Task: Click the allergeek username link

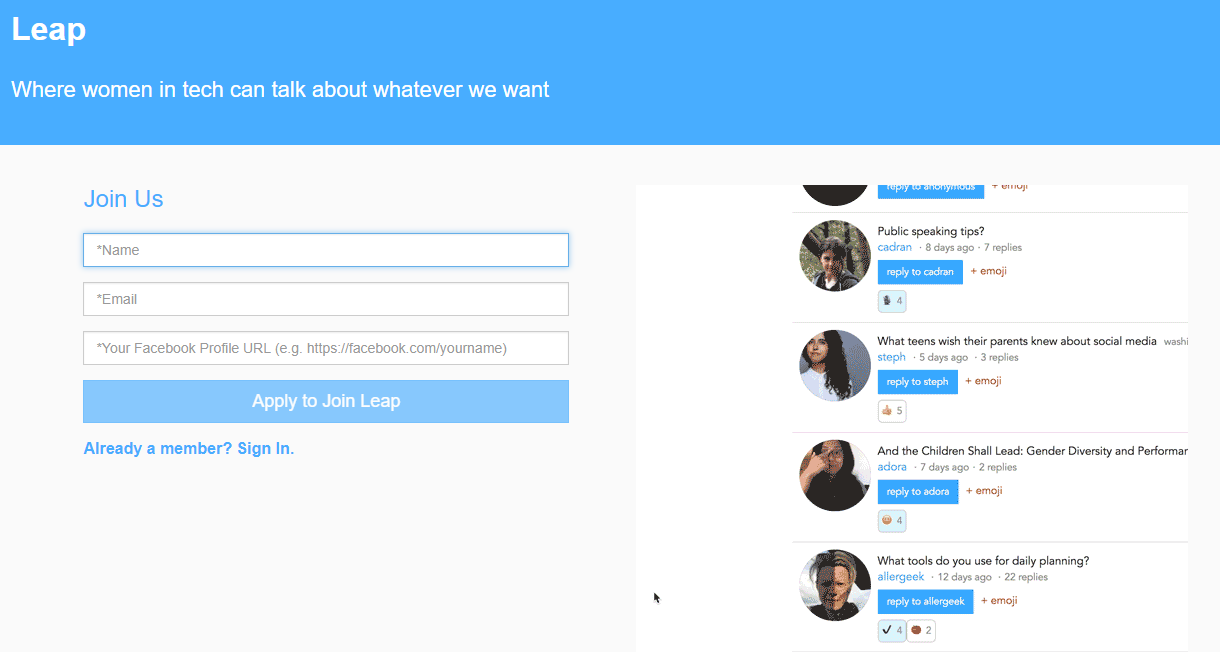Action: tap(901, 577)
